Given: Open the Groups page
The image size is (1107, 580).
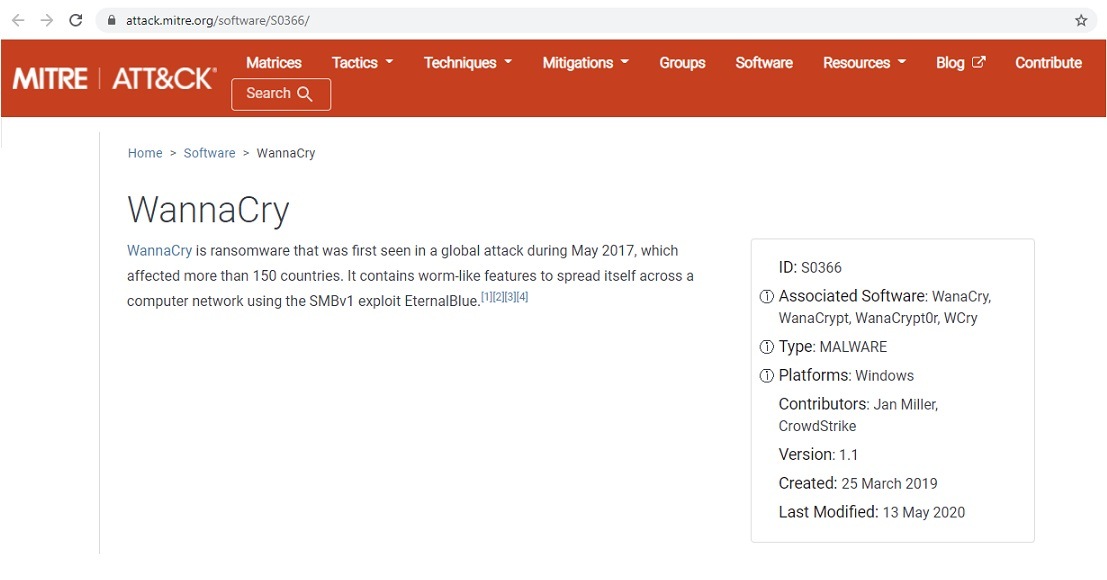Looking at the screenshot, I should (x=682, y=63).
